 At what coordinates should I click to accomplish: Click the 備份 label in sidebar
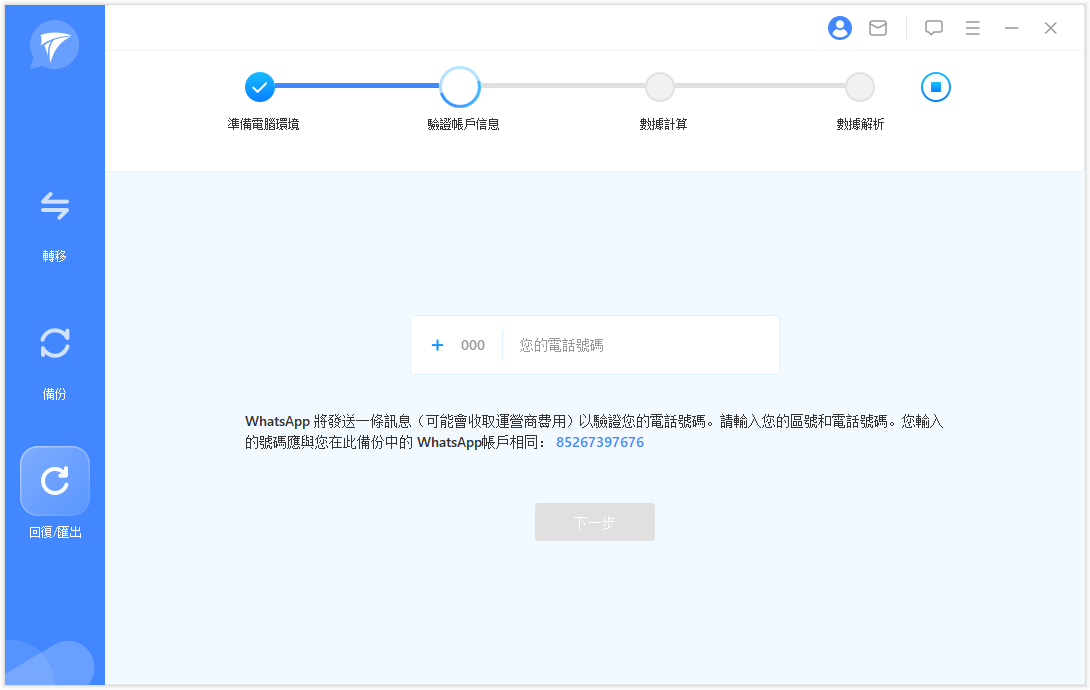55,394
